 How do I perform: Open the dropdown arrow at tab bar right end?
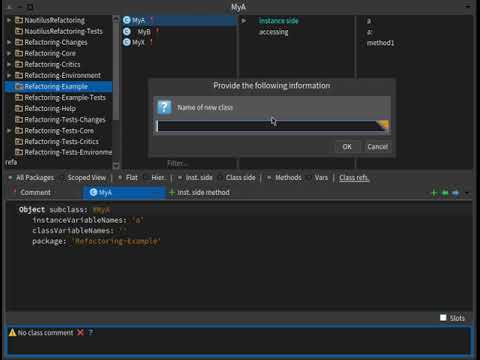pos(467,193)
